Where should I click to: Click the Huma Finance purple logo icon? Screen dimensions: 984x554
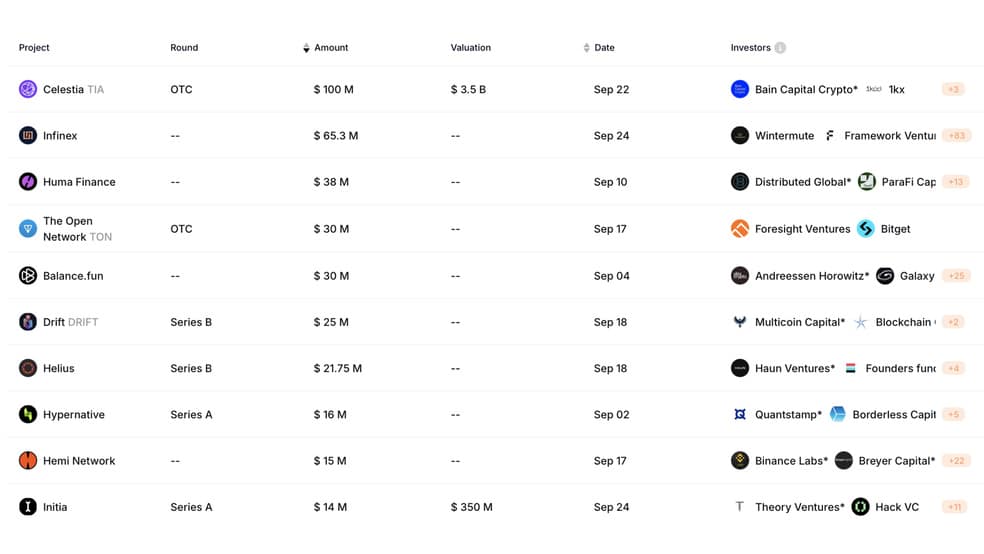[x=28, y=182]
